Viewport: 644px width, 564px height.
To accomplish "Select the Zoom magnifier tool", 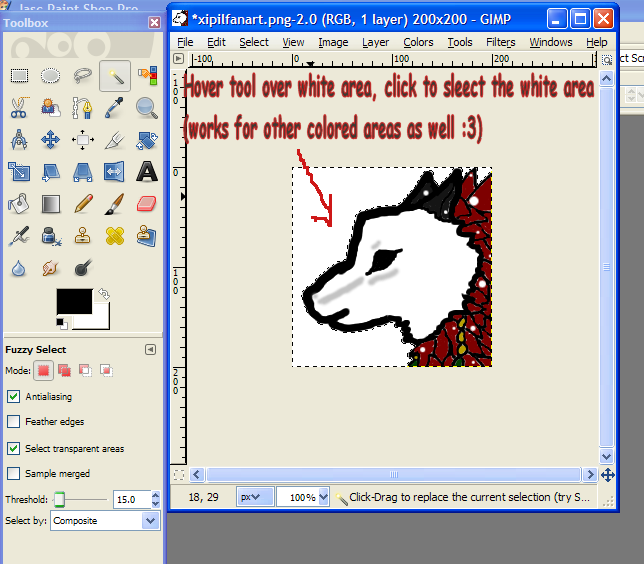I will 147,108.
